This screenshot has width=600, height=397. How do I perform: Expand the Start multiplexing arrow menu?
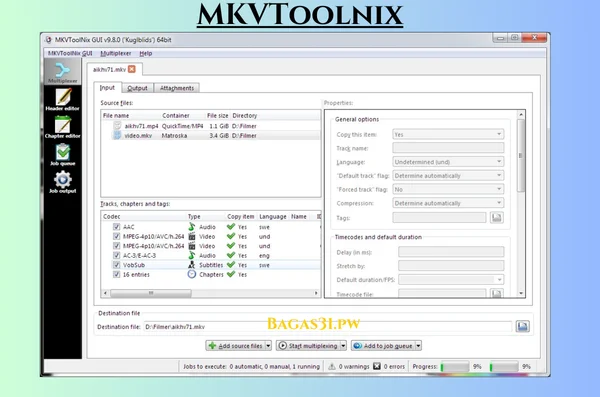343,346
